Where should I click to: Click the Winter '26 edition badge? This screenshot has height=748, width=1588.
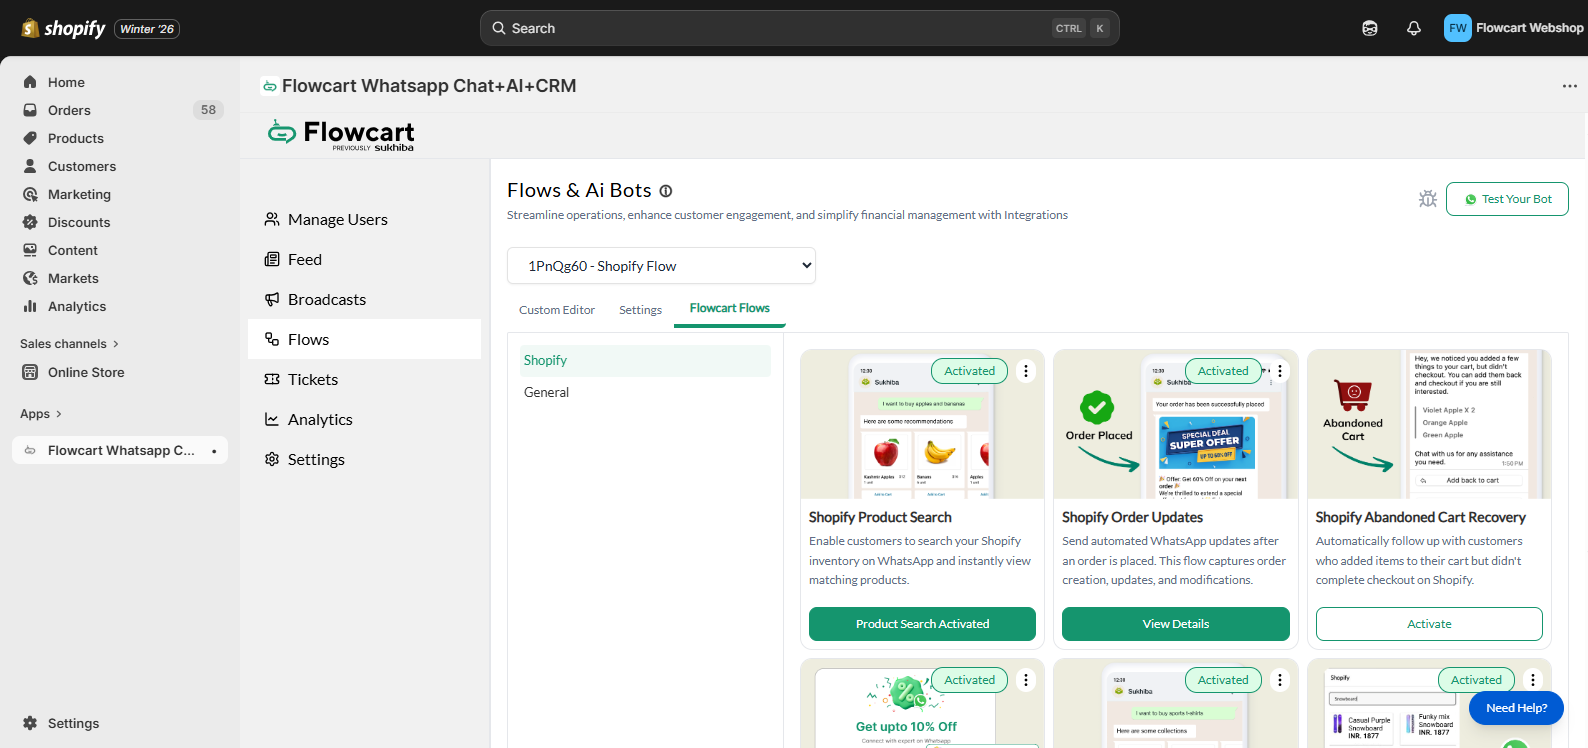click(x=147, y=29)
